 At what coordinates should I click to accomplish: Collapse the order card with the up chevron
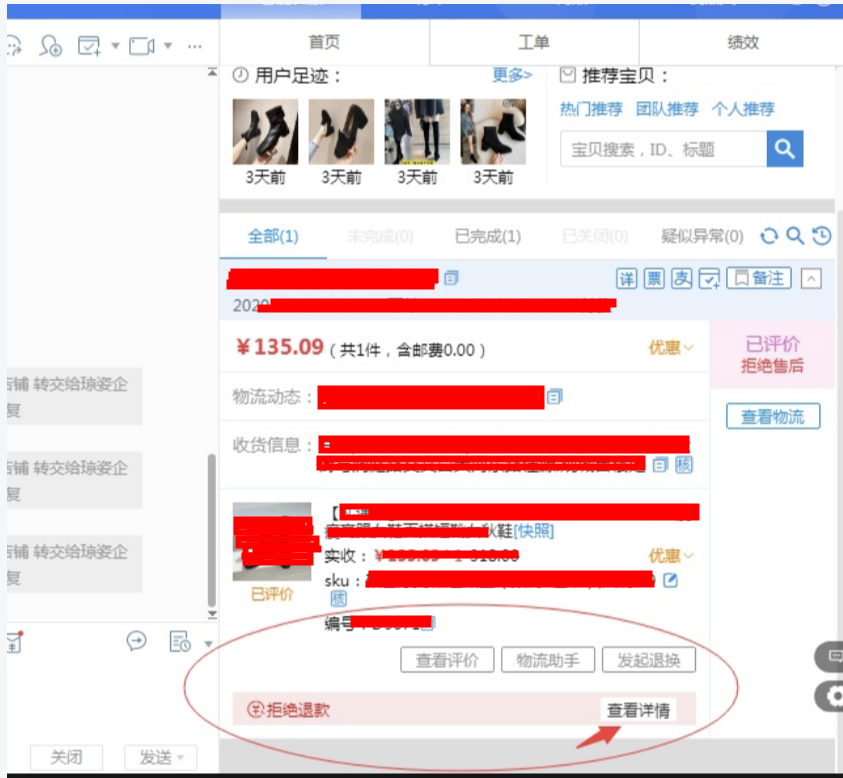[x=811, y=279]
